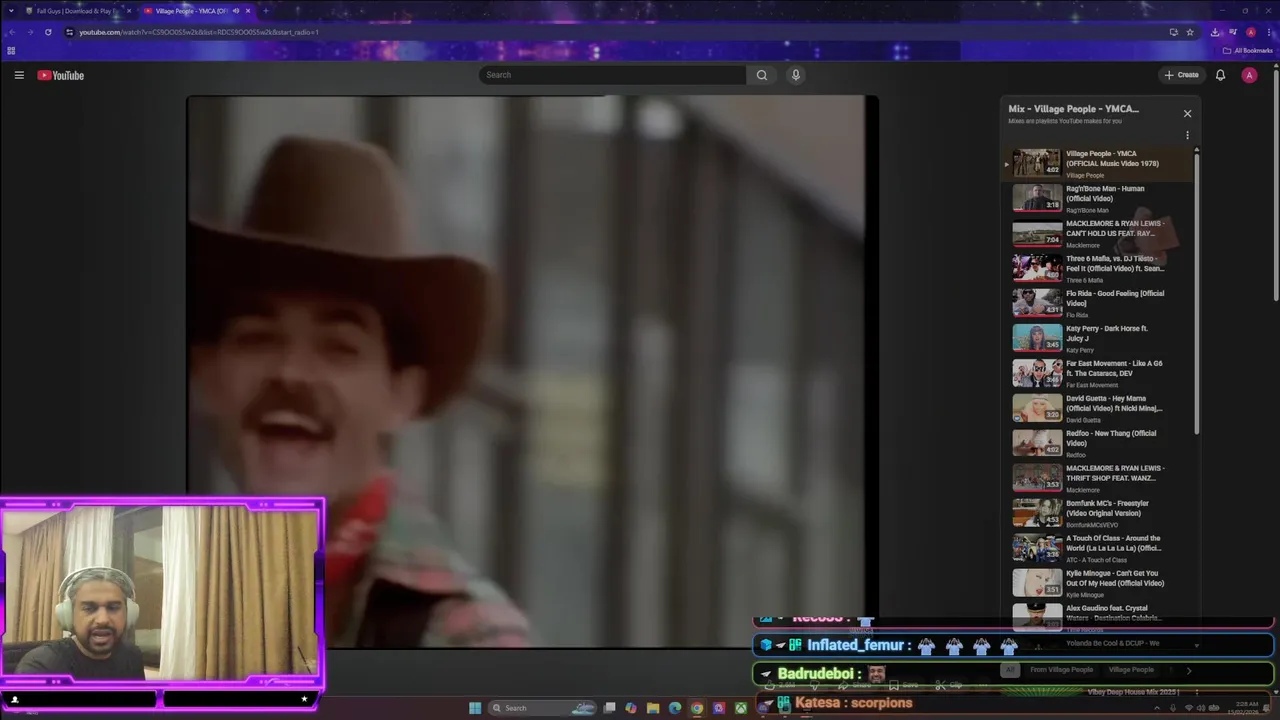Open the Chrome three-dot menu
The width and height of the screenshot is (1280, 720).
click(1268, 32)
